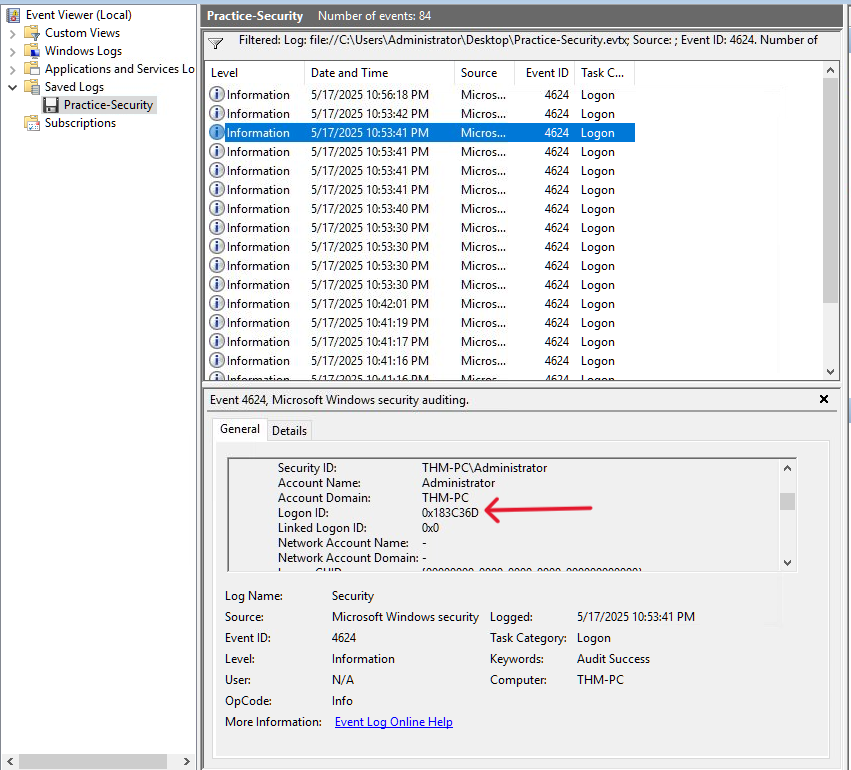Open the Event Log Online Help link
The image size is (851, 770).
click(x=393, y=722)
